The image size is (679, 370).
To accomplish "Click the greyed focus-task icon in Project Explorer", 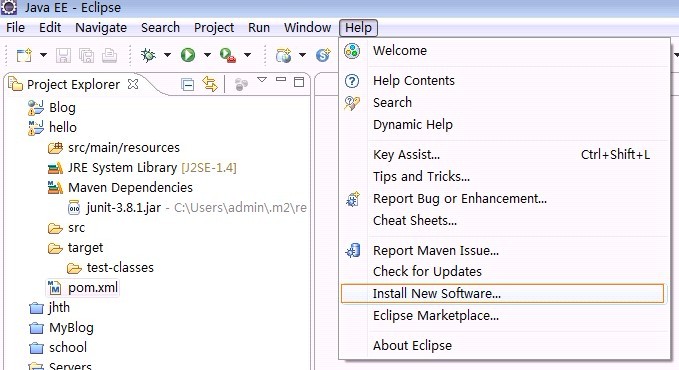I will click(241, 84).
